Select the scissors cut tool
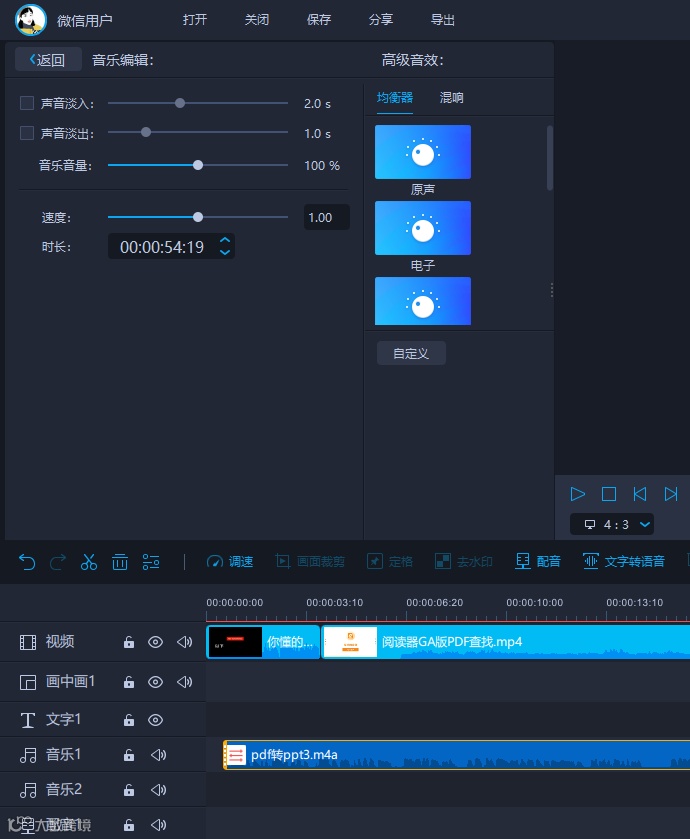The width and height of the screenshot is (690, 839). click(89, 562)
